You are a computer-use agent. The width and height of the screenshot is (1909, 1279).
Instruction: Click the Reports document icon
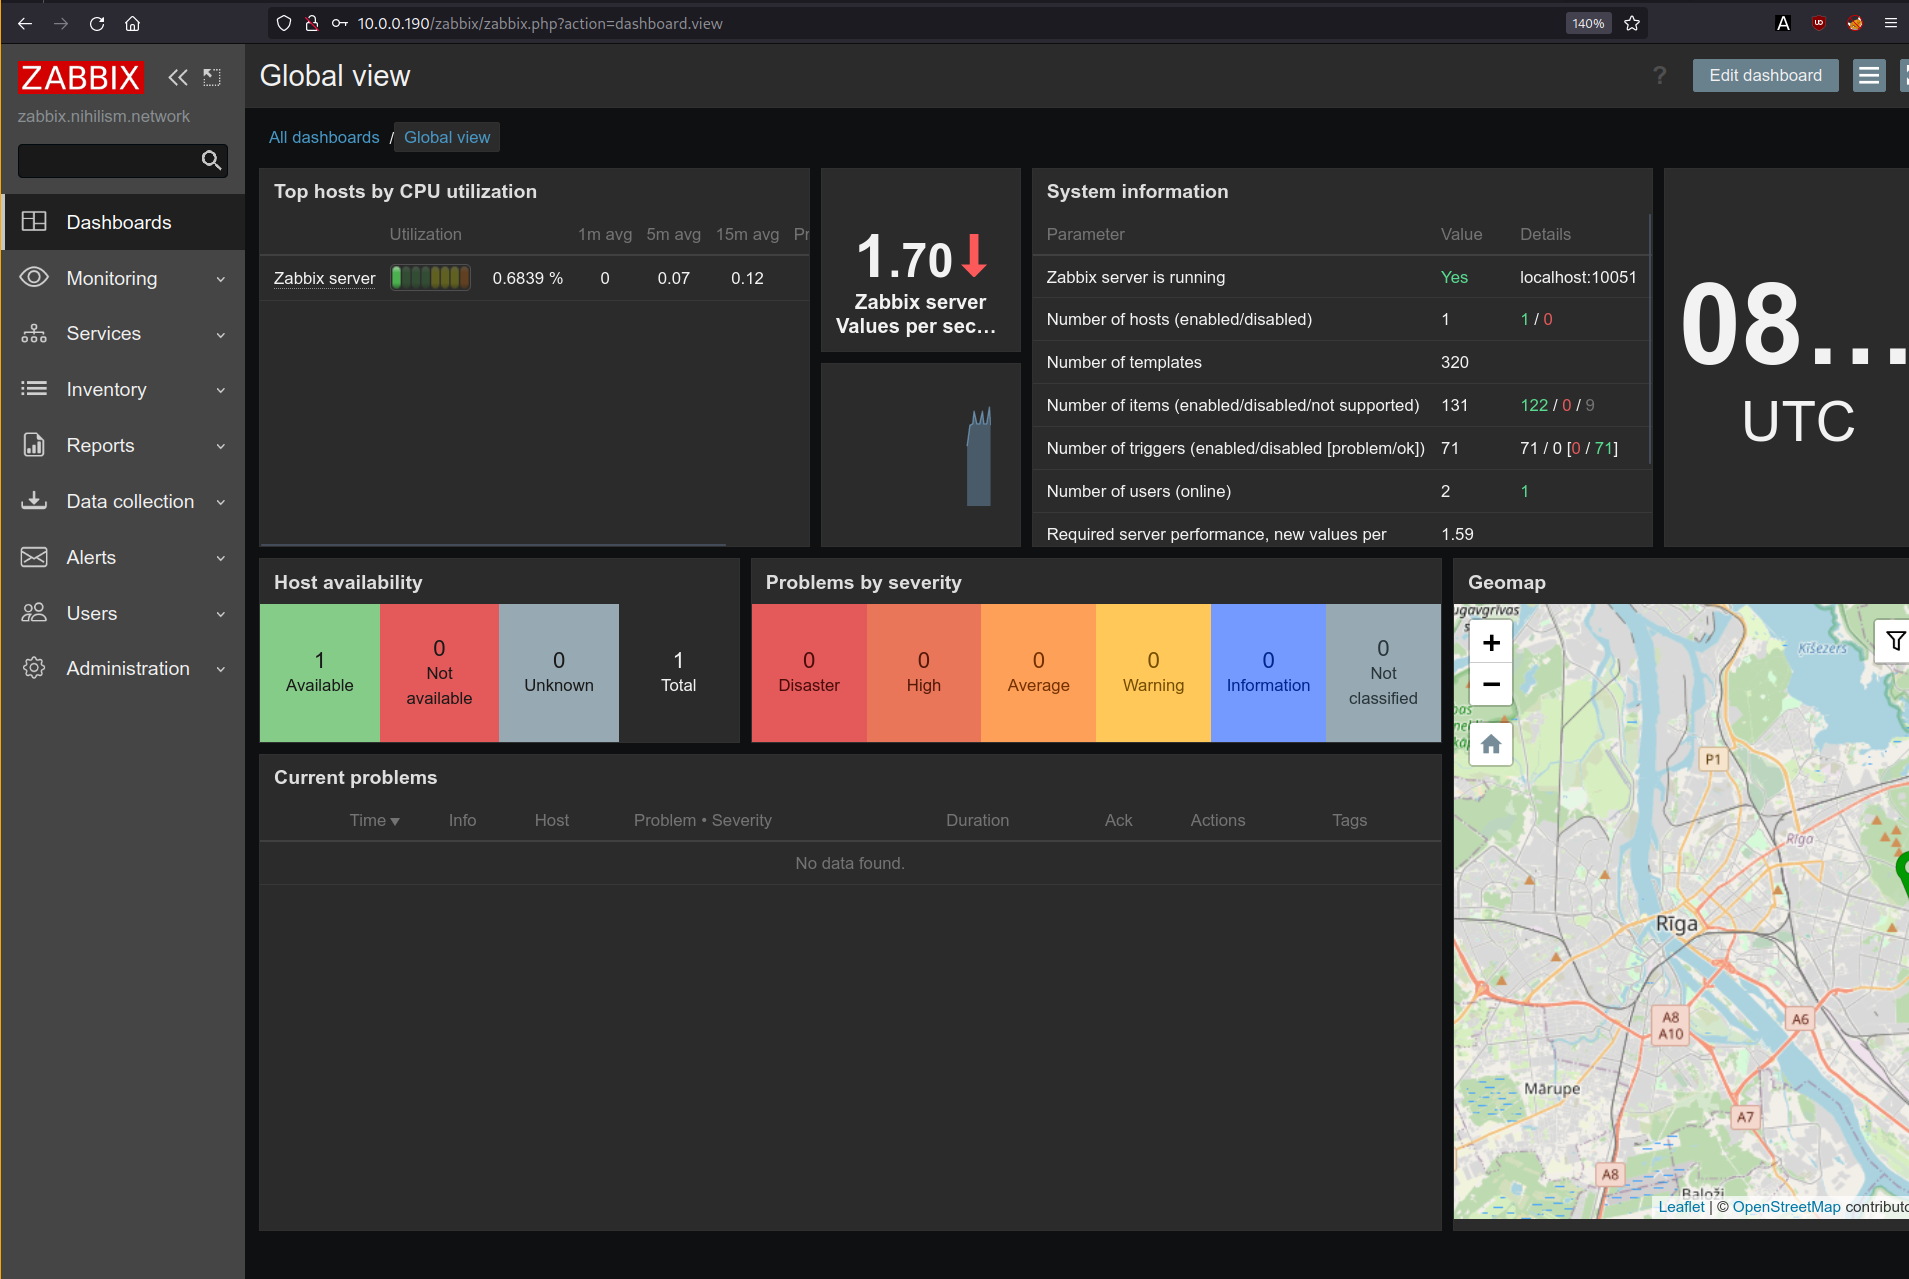coord(34,445)
